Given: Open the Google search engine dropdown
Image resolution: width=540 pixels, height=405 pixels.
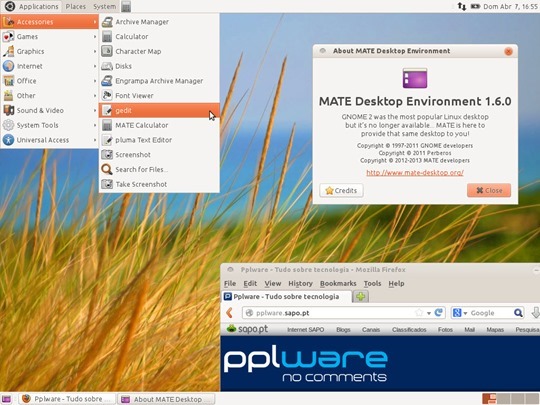Looking at the screenshot, I should point(460,313).
